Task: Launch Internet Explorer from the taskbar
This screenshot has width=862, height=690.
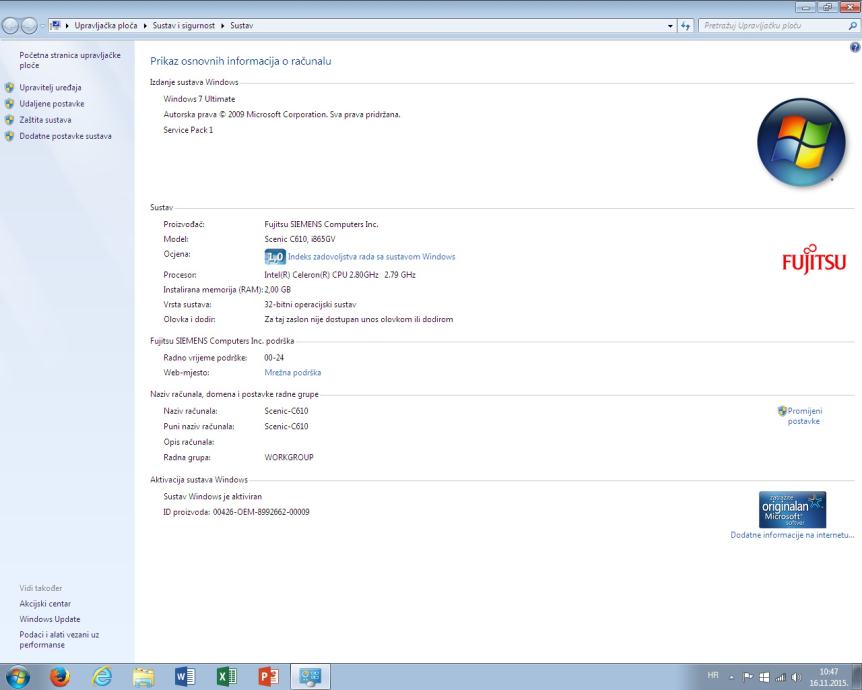Action: (x=102, y=675)
